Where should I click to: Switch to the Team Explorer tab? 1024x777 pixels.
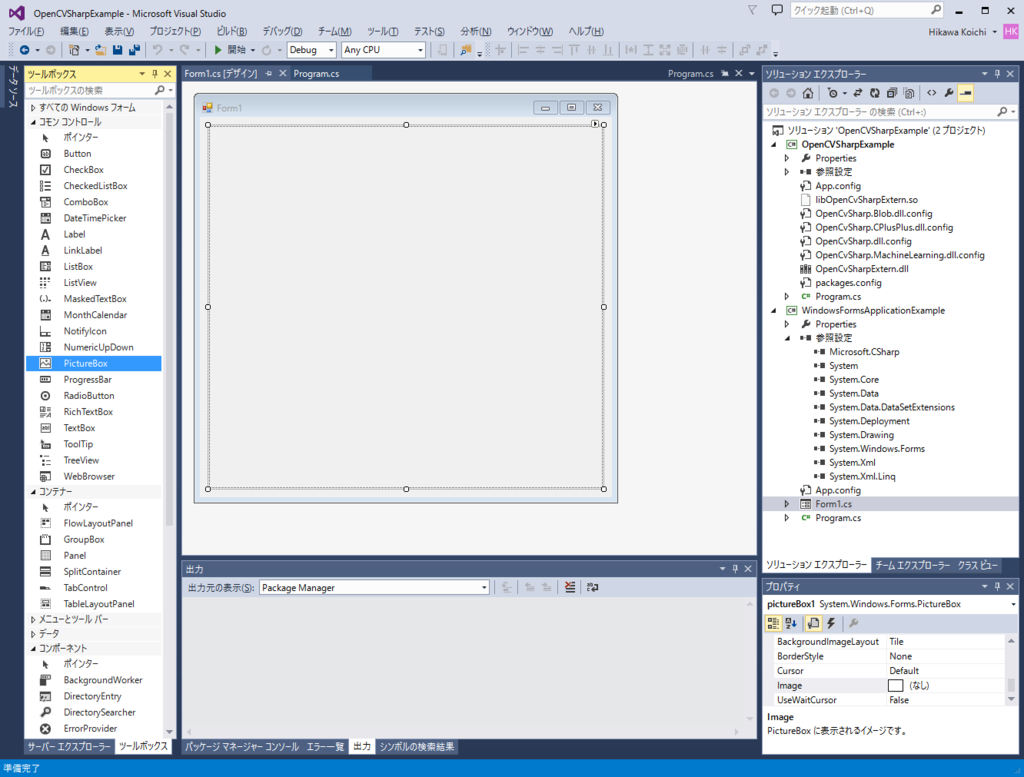(912, 565)
